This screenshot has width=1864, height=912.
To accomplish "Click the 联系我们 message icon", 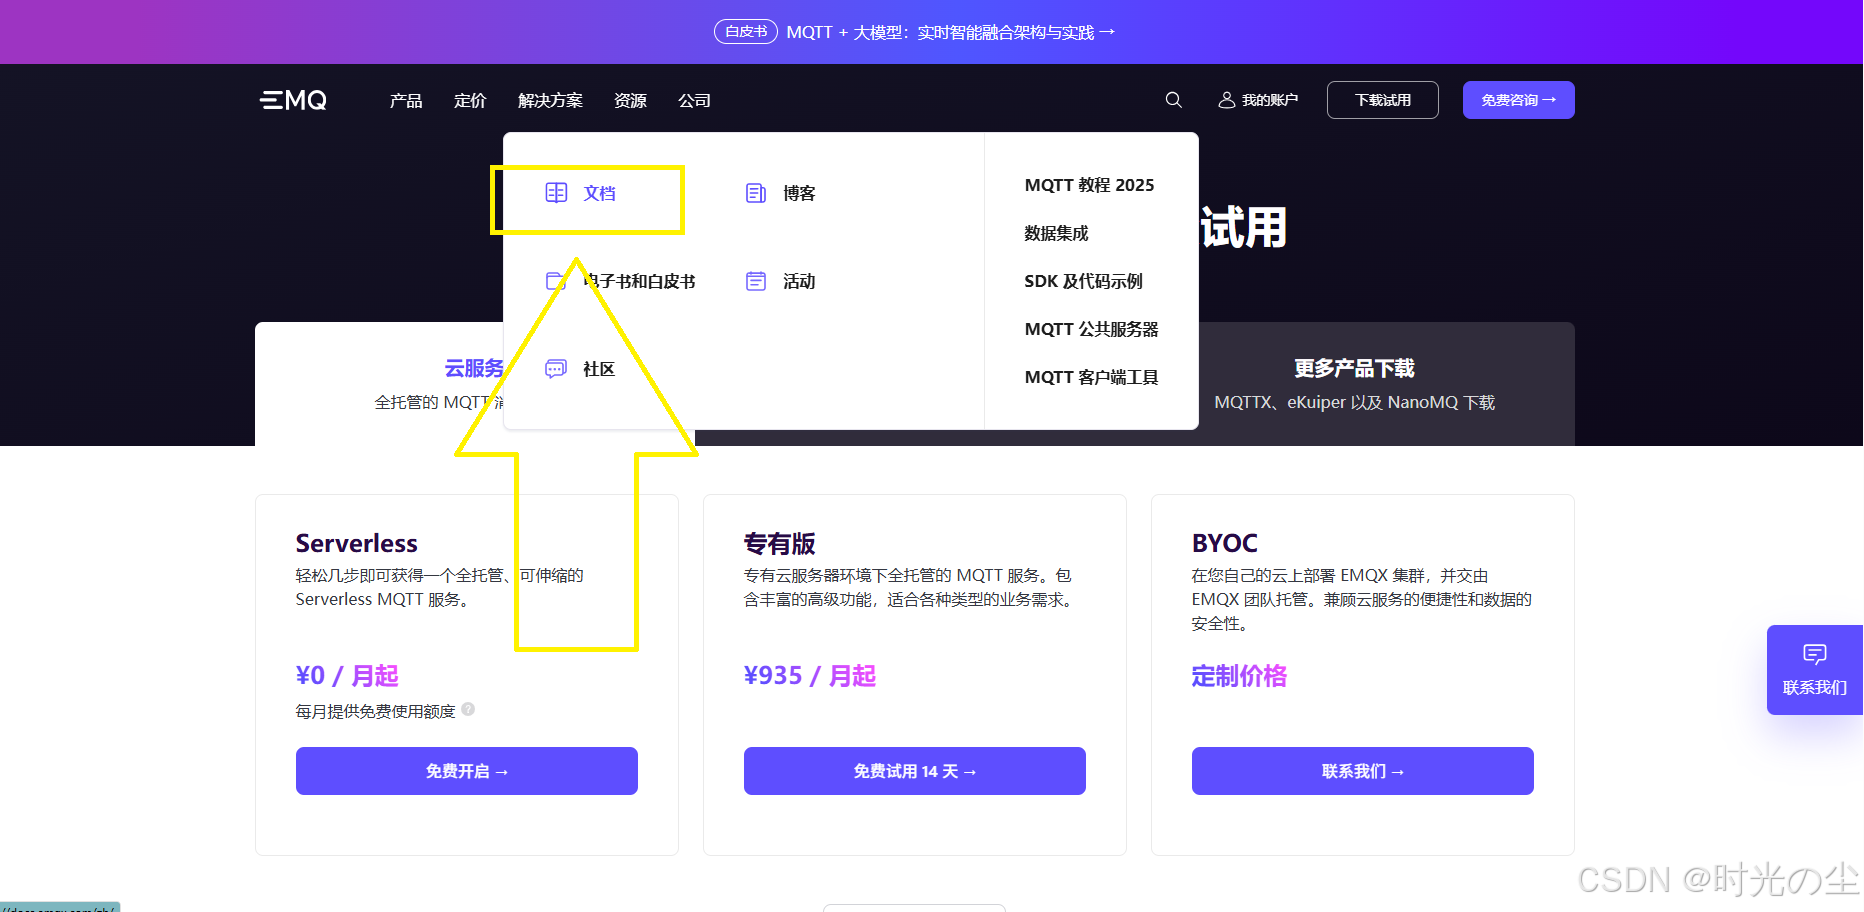I will click(x=1815, y=654).
